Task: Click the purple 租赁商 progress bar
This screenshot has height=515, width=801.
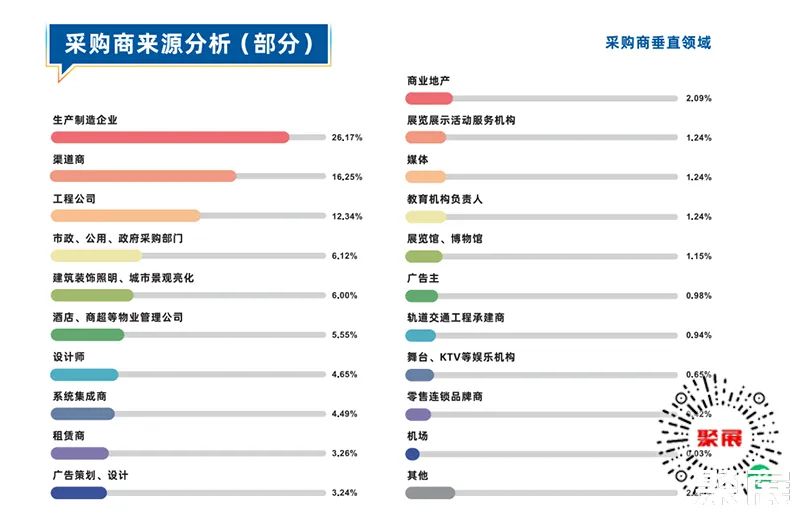Action: [79, 453]
